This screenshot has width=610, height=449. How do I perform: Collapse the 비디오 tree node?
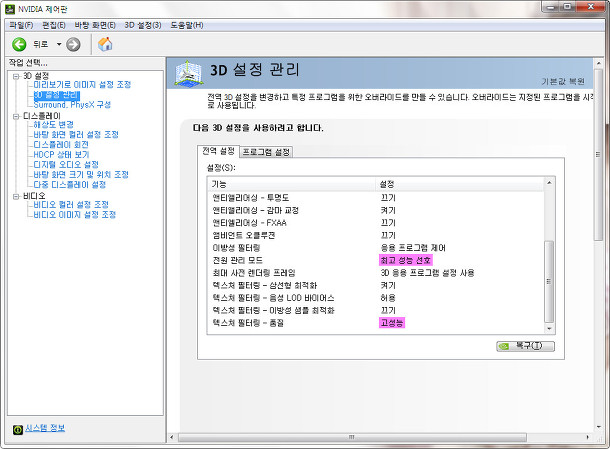pos(16,196)
